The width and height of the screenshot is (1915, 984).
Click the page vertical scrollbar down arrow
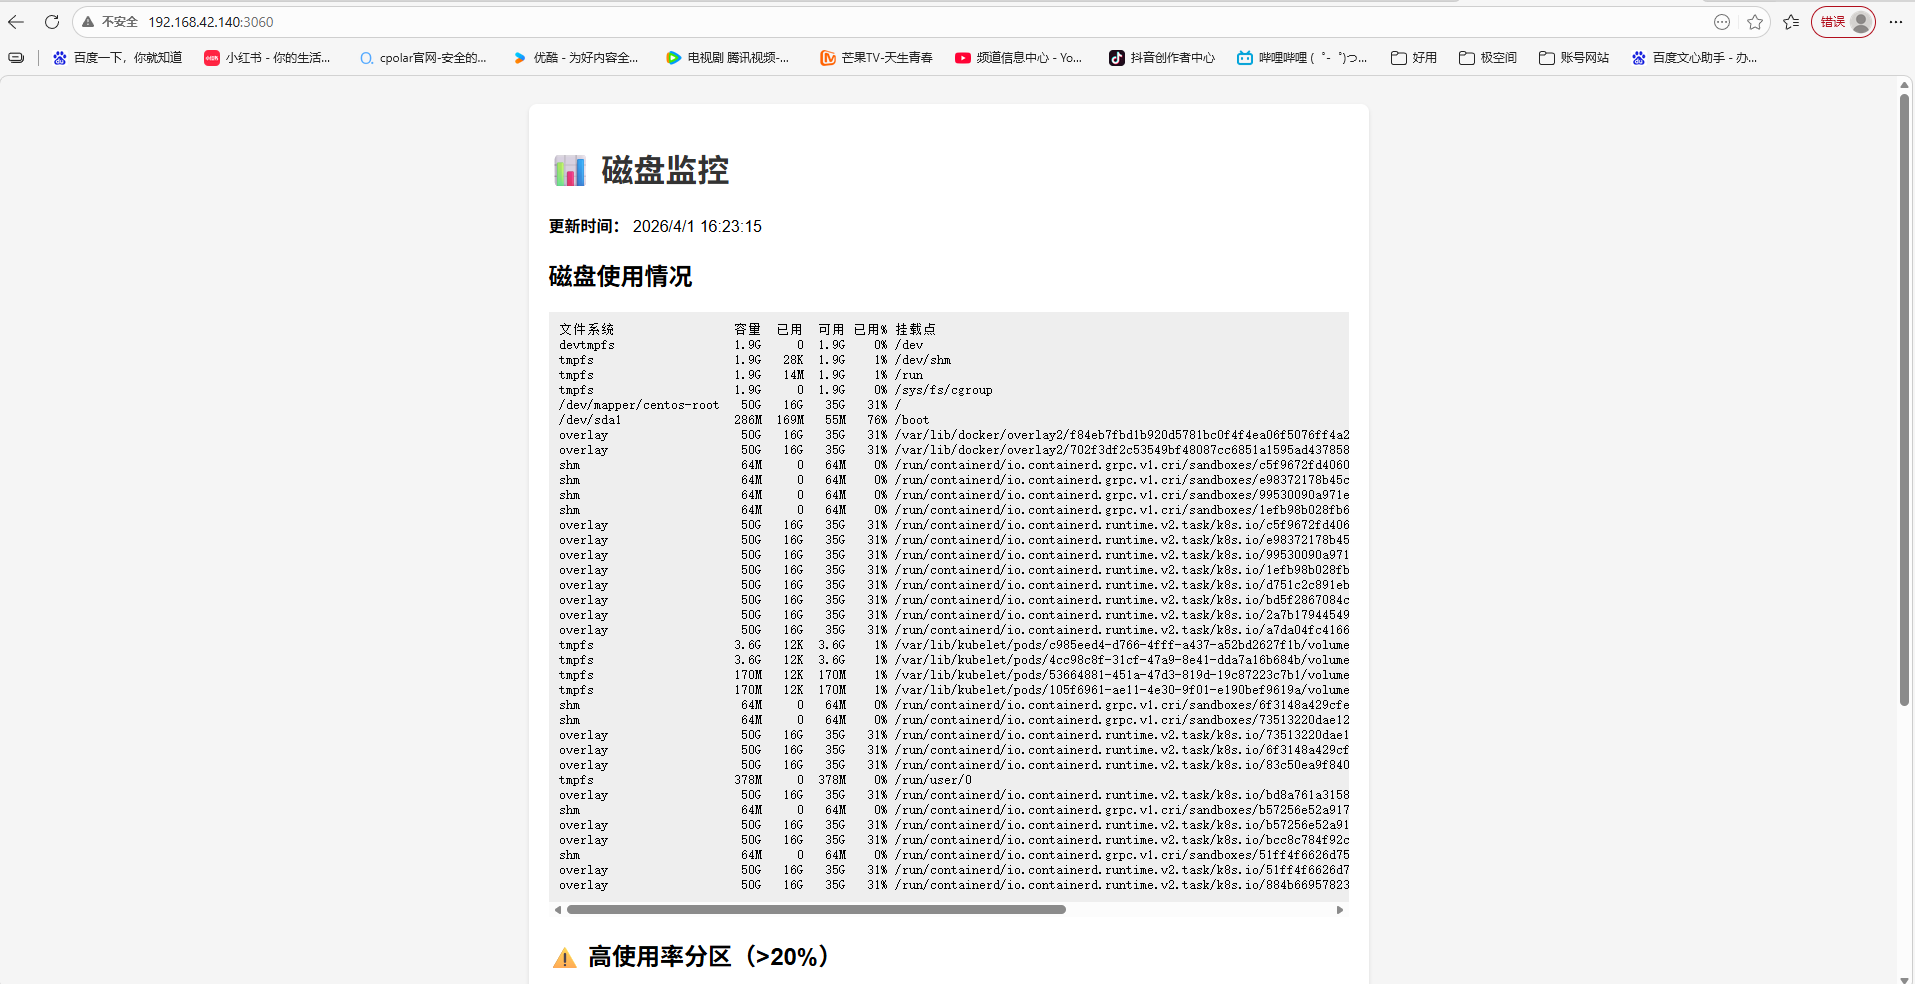(1904, 978)
